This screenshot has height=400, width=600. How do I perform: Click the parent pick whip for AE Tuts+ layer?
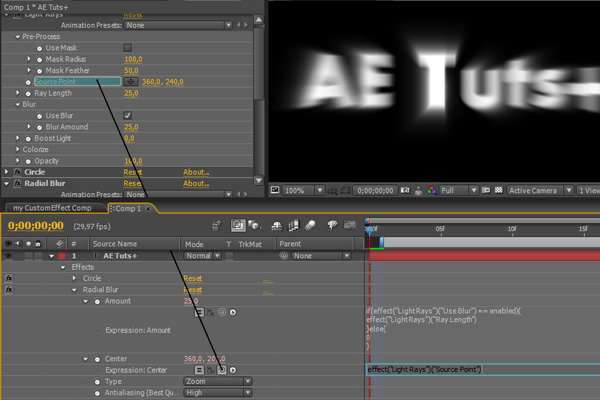click(284, 256)
